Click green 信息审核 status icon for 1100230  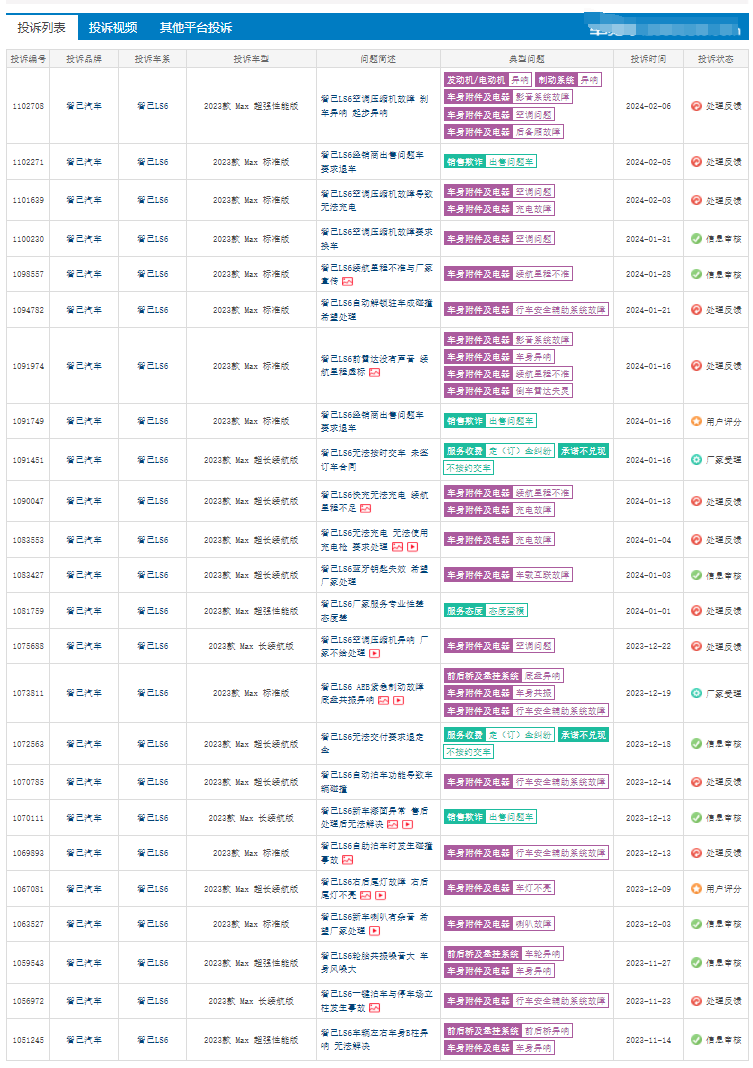click(x=696, y=238)
